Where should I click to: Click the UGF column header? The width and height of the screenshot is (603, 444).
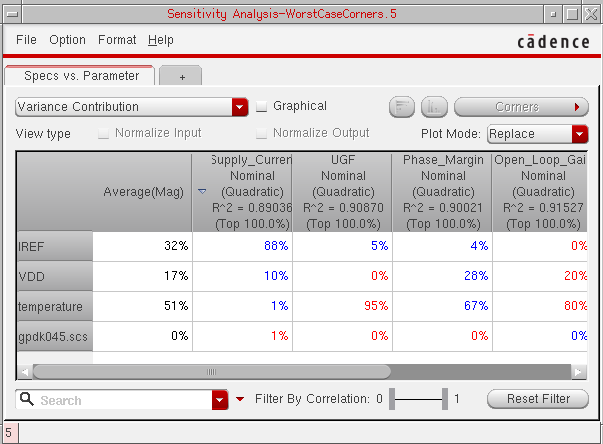pos(343,192)
